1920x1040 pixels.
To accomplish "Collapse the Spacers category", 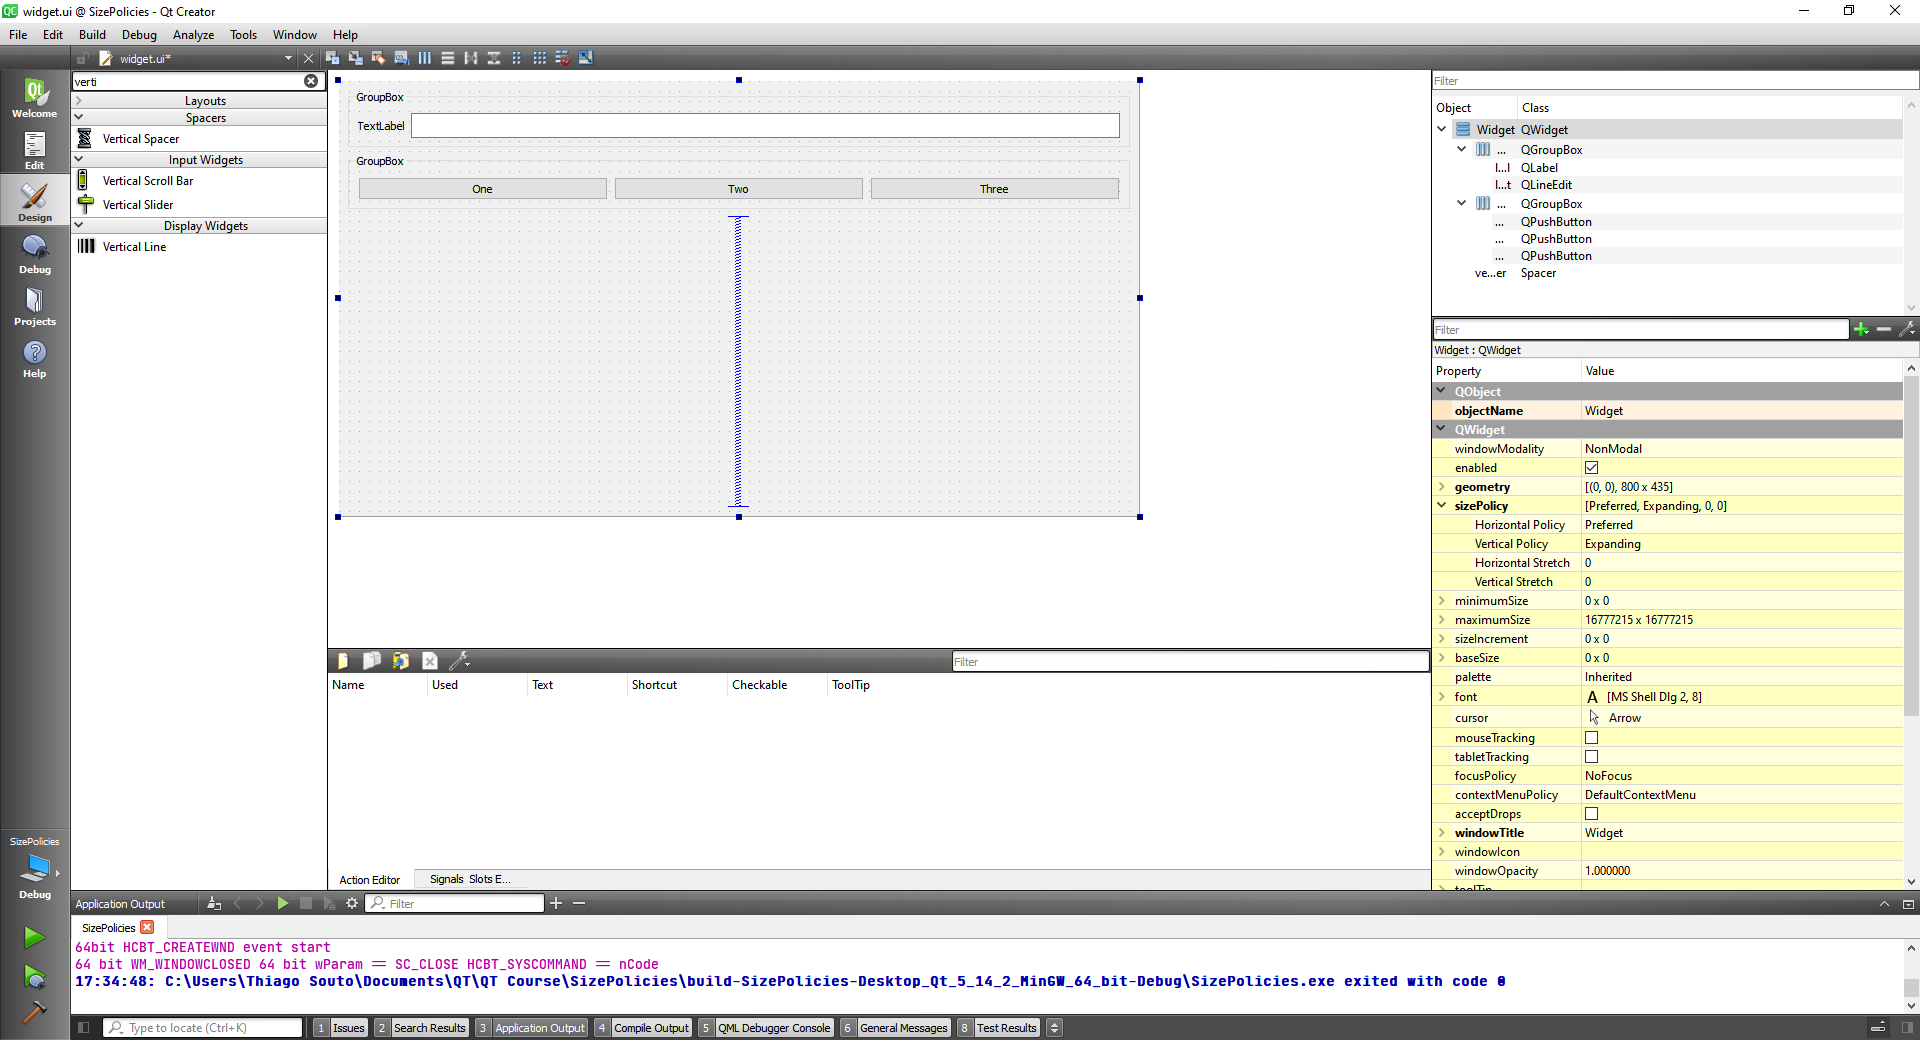I will pyautogui.click(x=78, y=118).
